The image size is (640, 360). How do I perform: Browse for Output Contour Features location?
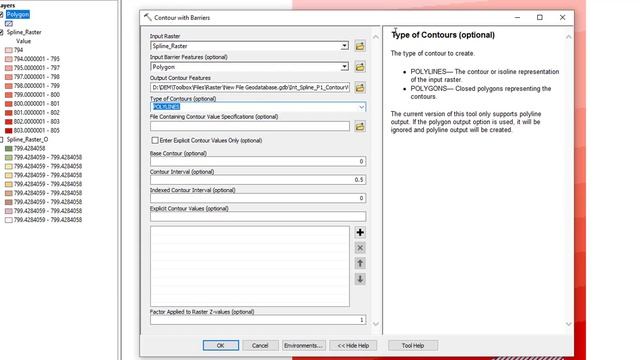360,87
